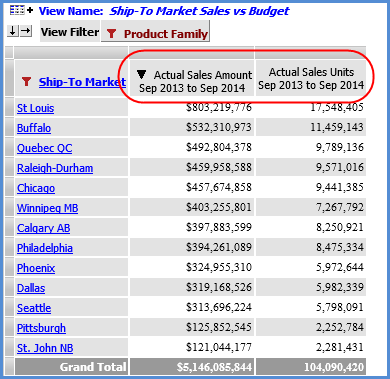The height and width of the screenshot is (379, 390).
Task: Click the down arrow icon near View Filter
Action: click(x=13, y=31)
